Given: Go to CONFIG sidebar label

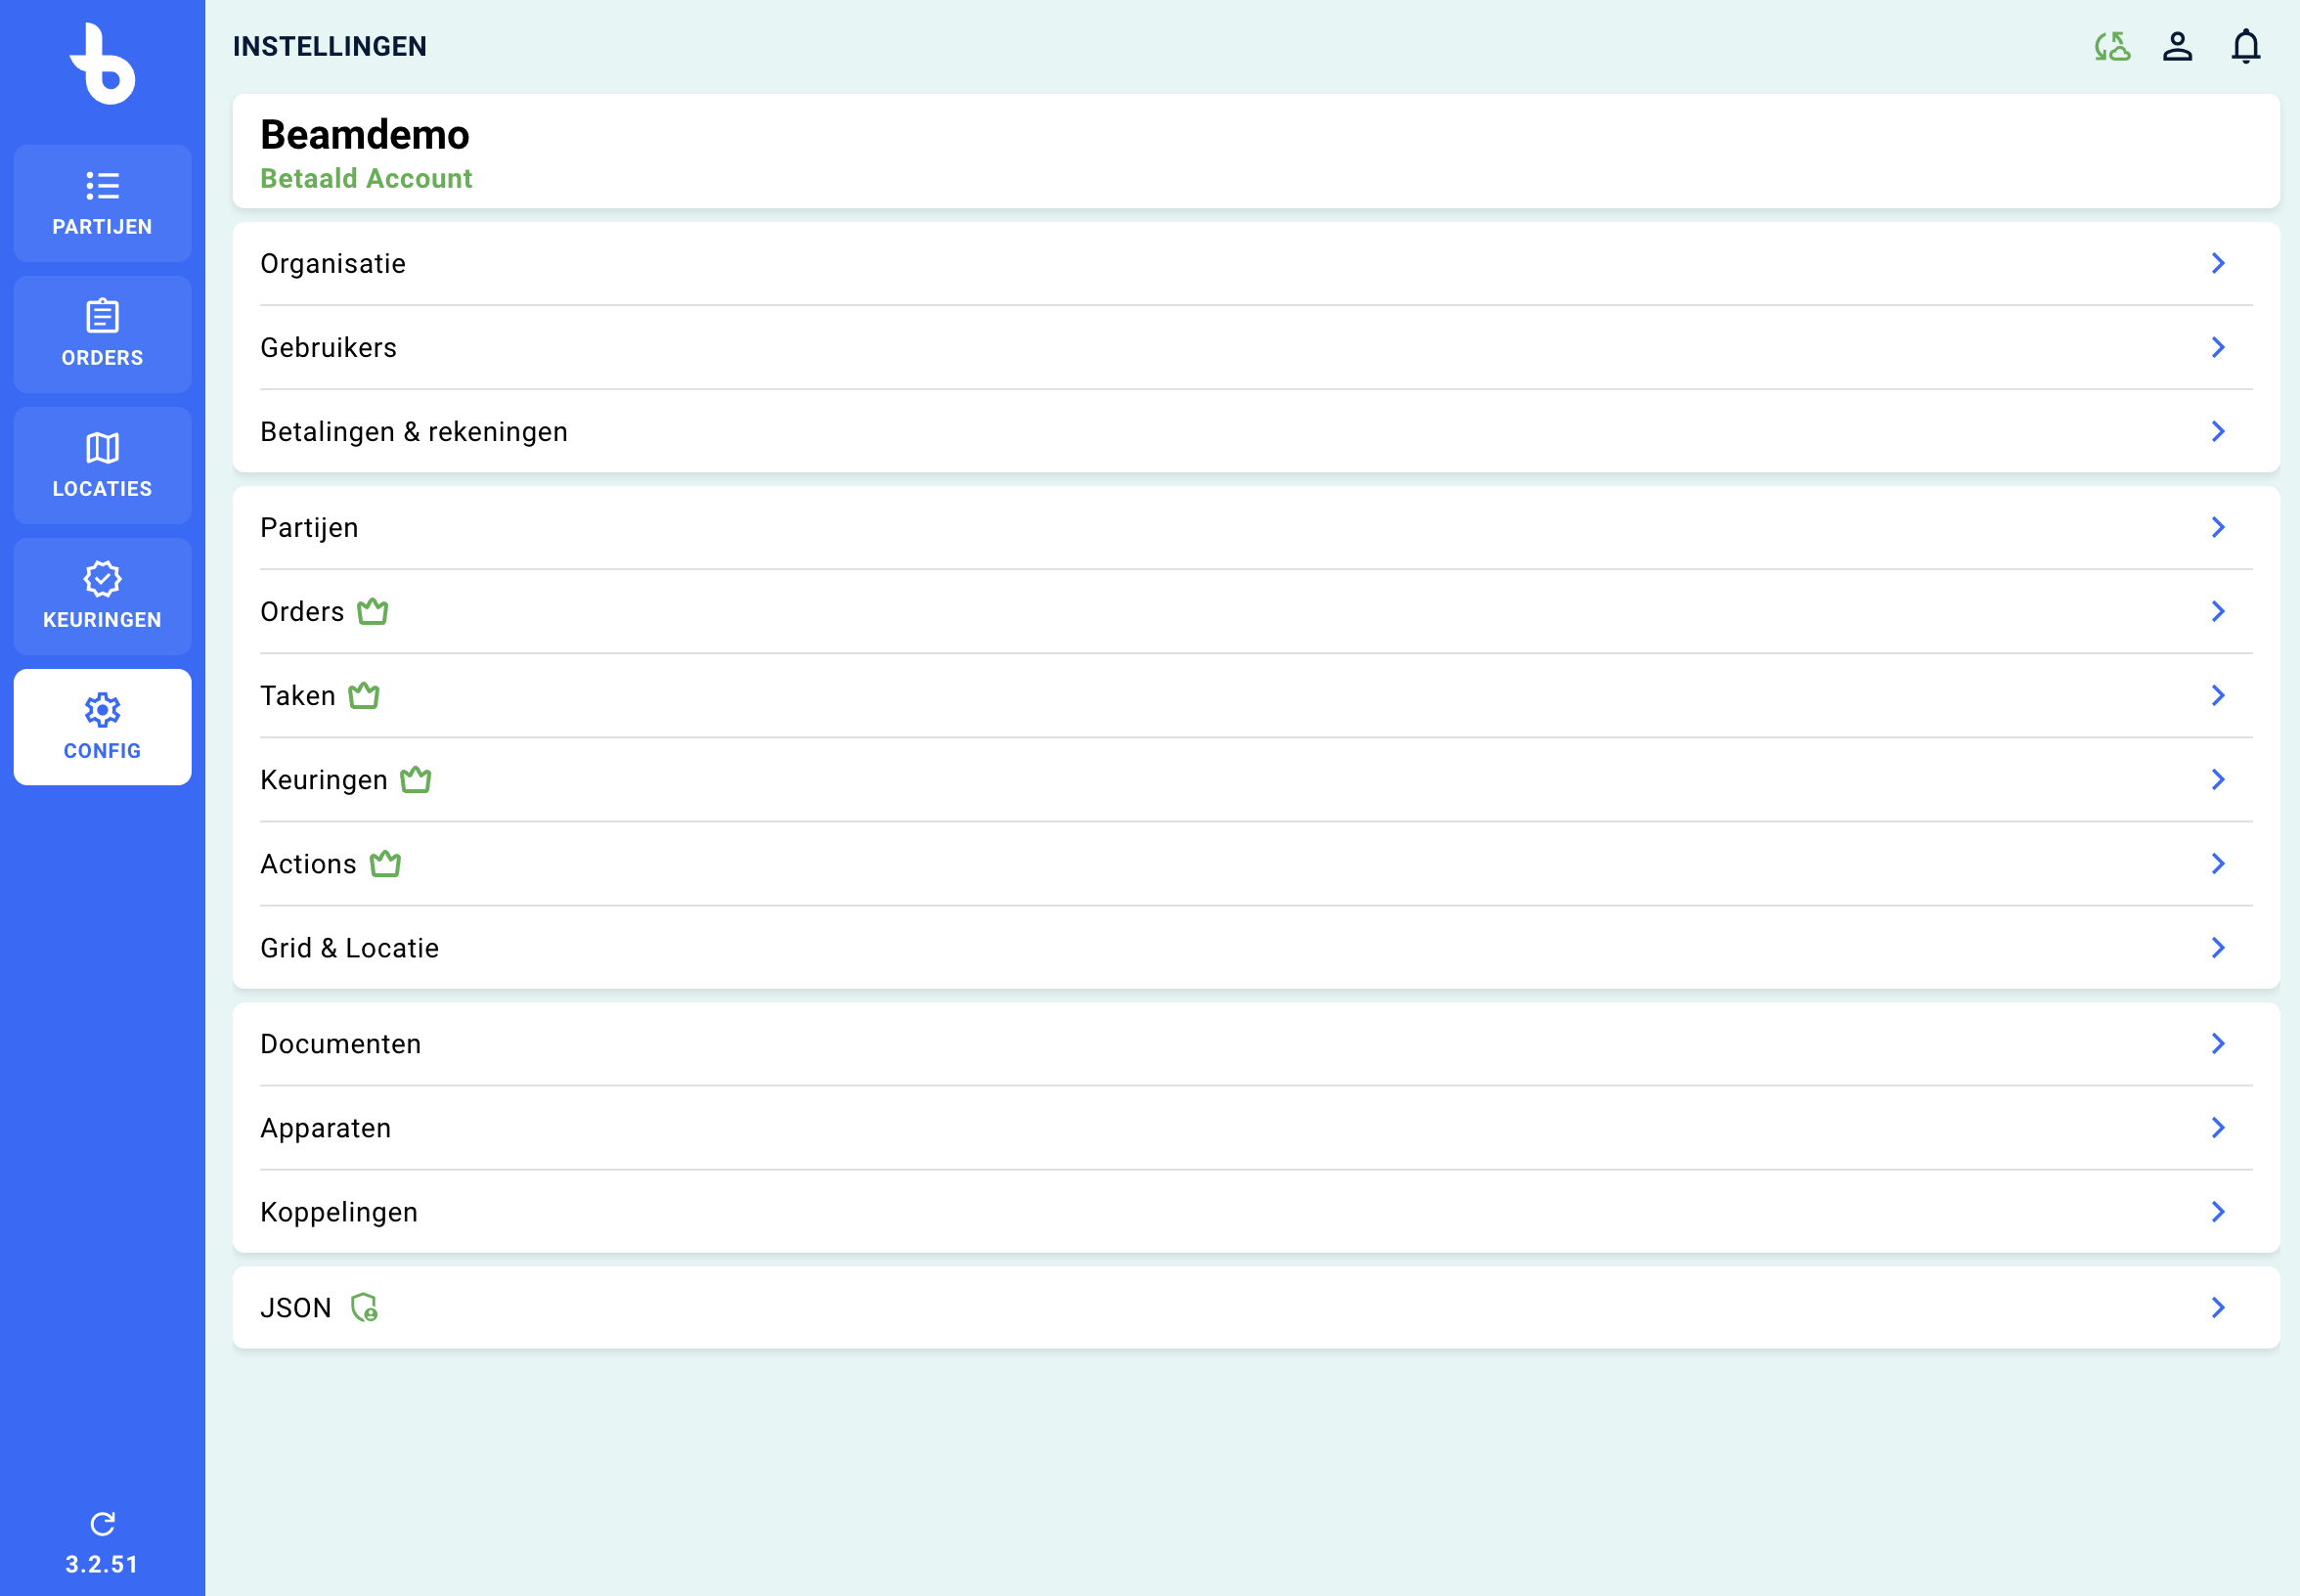Looking at the screenshot, I should click(102, 751).
